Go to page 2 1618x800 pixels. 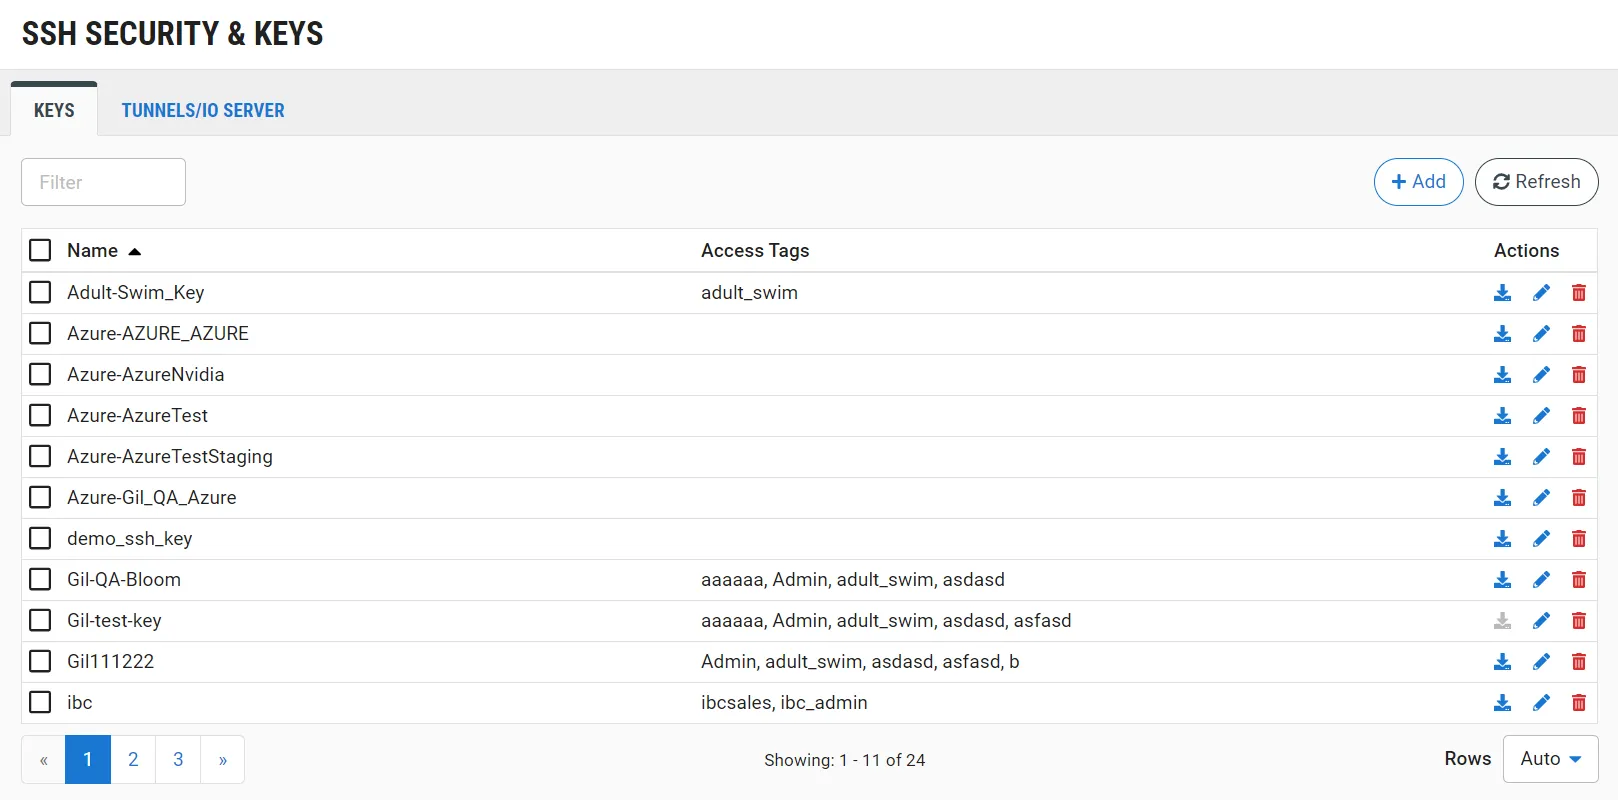(x=133, y=760)
